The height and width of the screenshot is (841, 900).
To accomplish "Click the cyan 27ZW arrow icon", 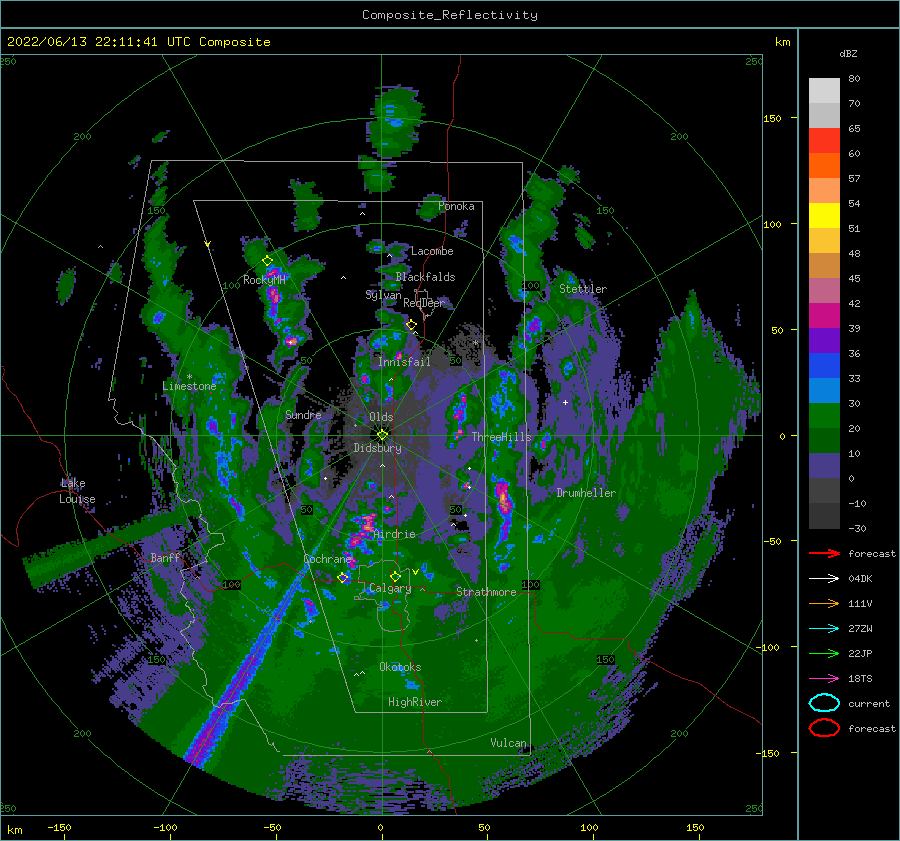I will (x=824, y=629).
